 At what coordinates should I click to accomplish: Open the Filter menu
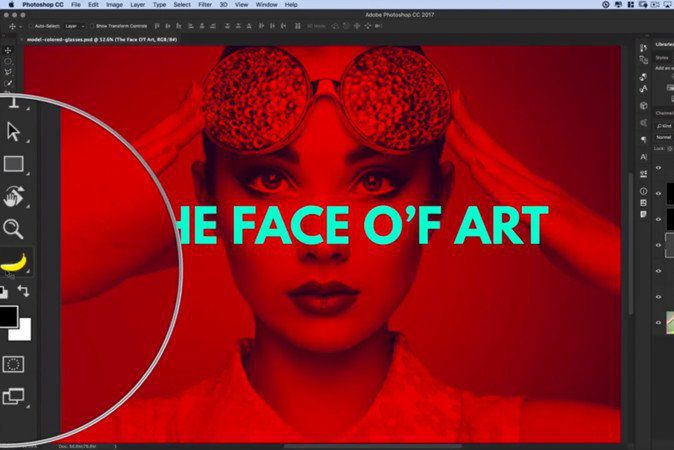(205, 5)
